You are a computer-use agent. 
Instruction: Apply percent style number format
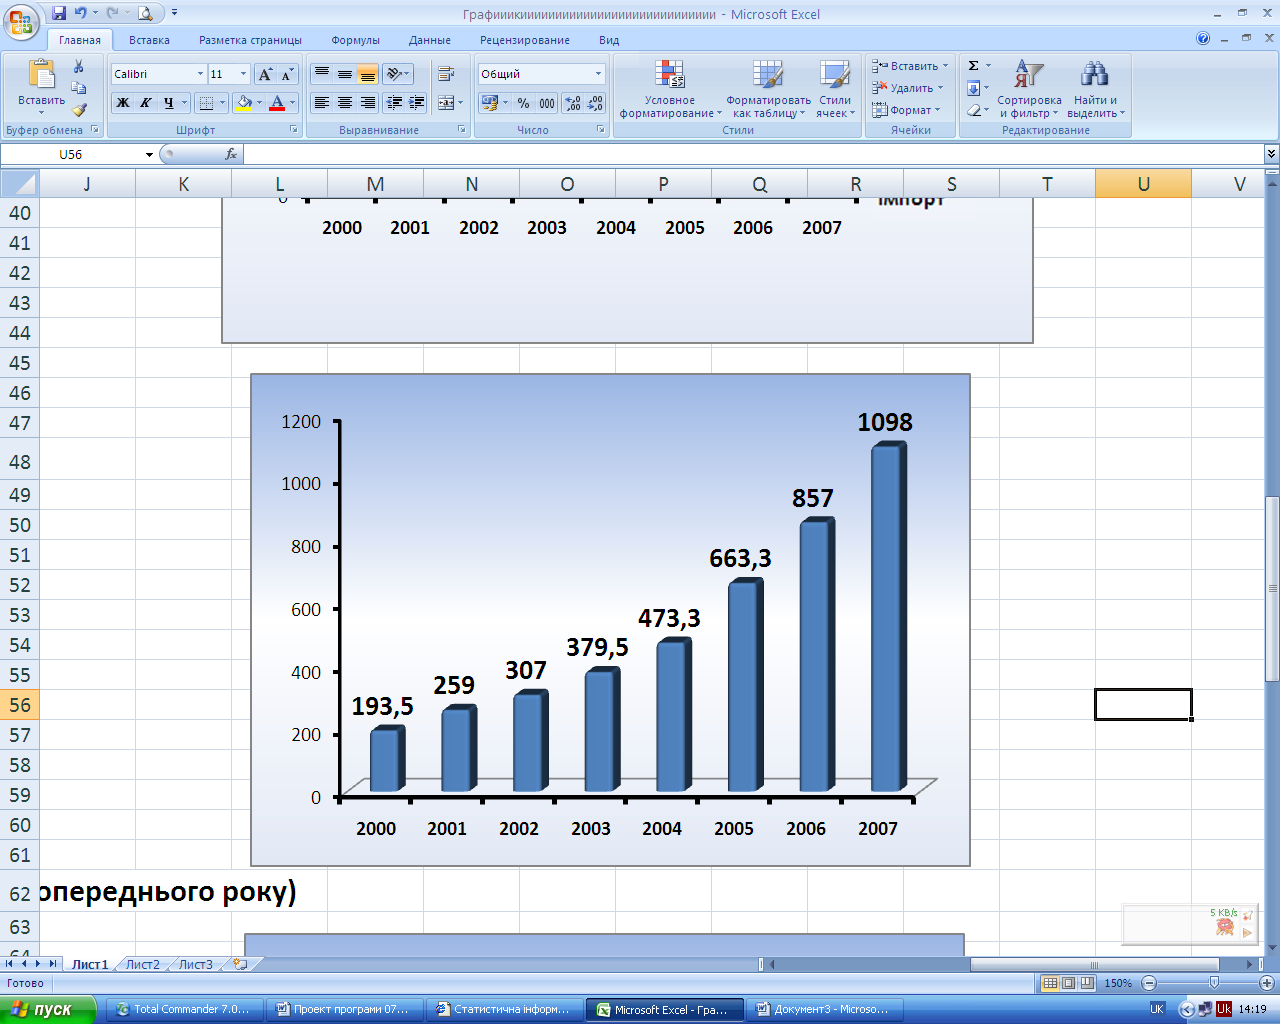[523, 103]
